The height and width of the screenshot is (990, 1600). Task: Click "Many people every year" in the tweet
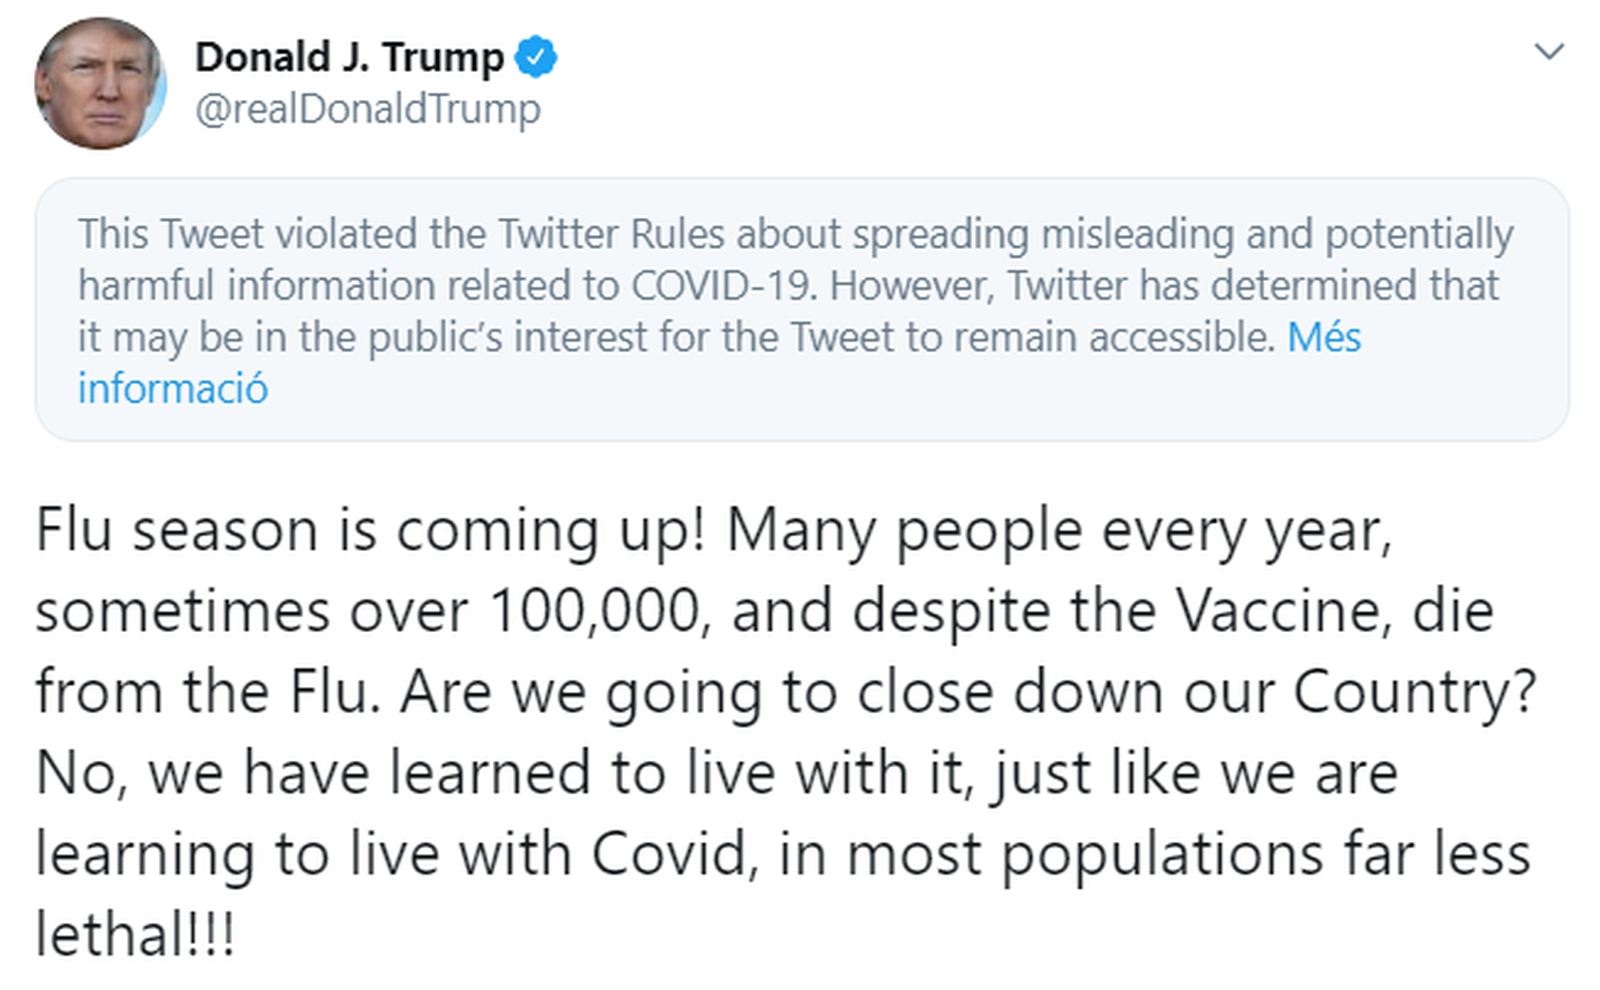click(x=1058, y=530)
